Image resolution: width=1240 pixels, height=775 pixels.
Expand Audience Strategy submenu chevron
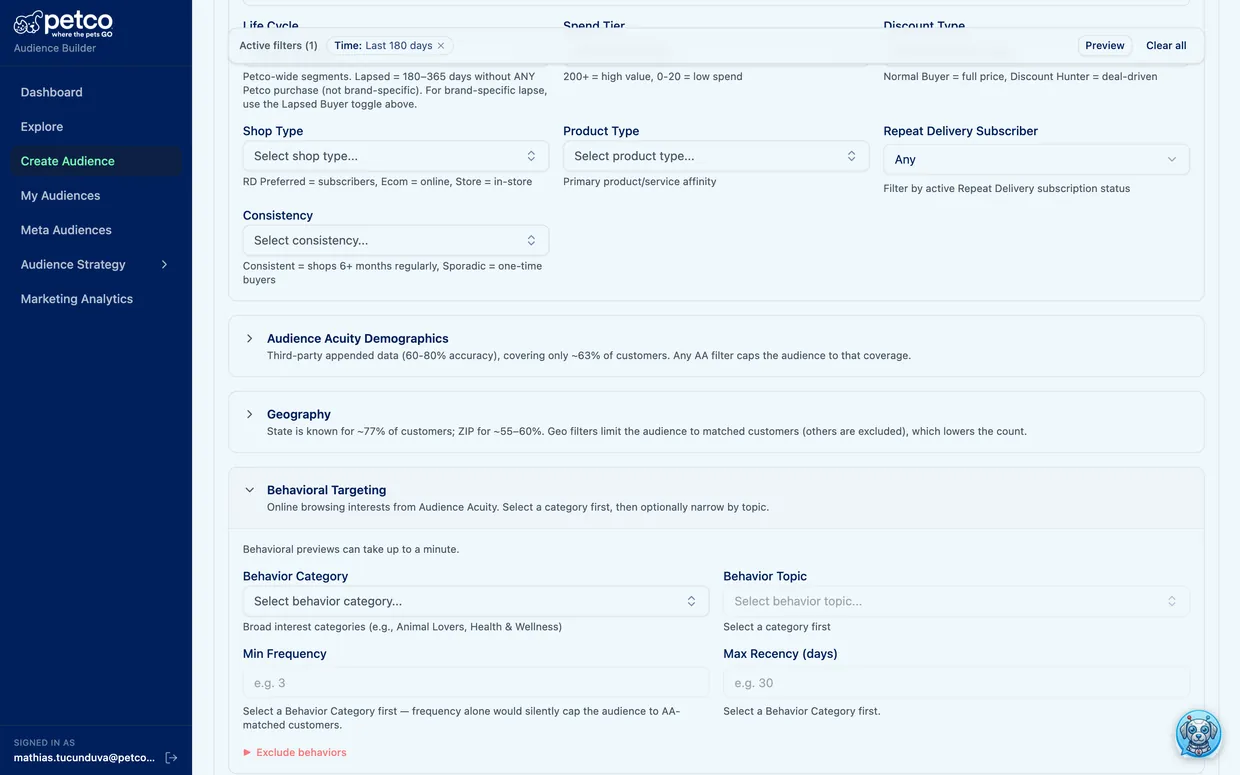[x=164, y=265]
